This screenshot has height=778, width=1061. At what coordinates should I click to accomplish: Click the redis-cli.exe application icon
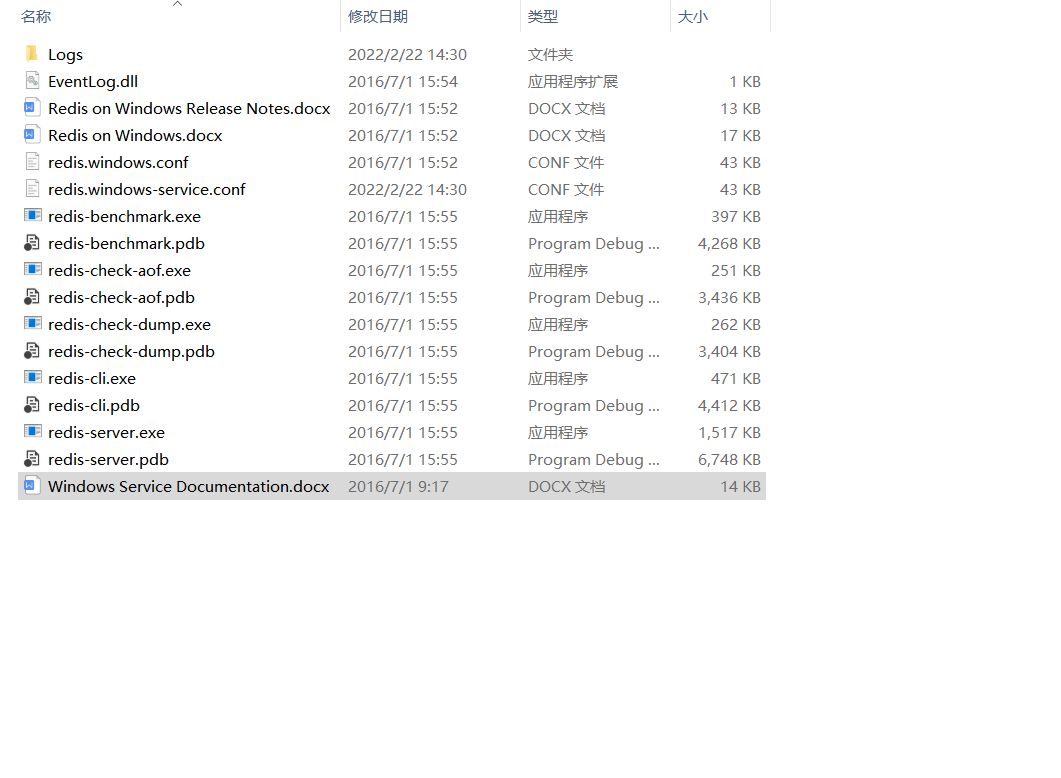pyautogui.click(x=32, y=377)
